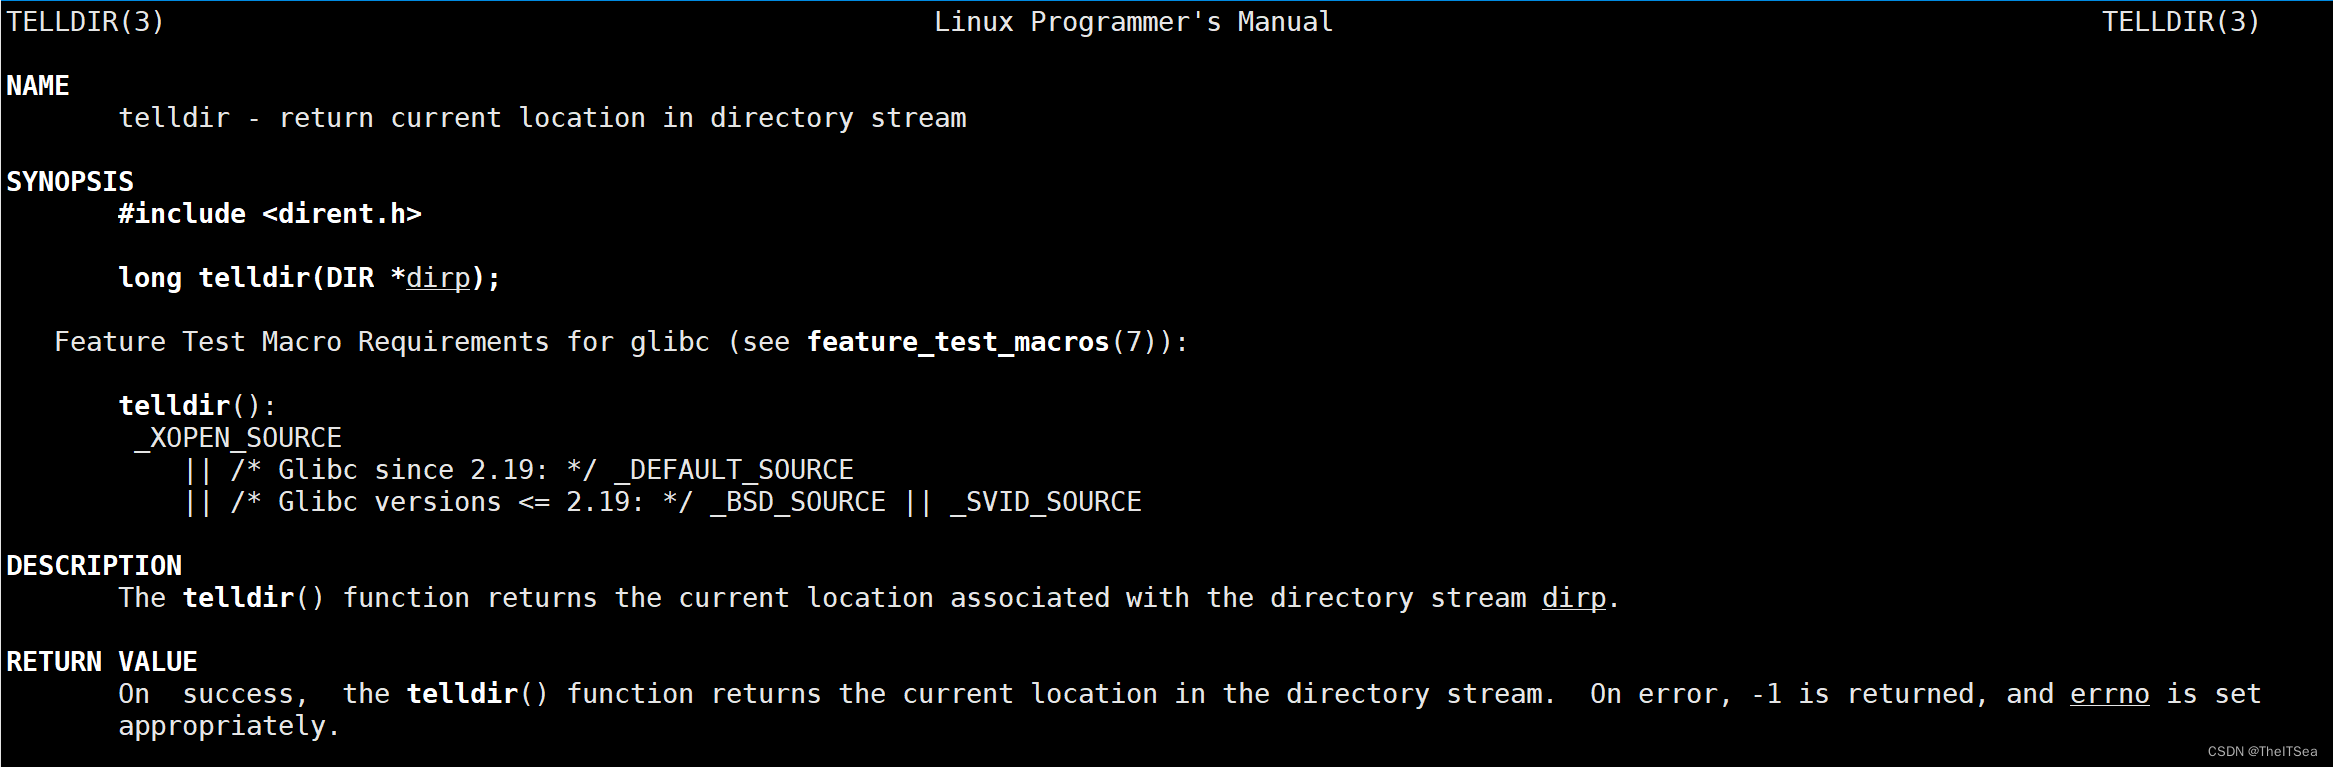The width and height of the screenshot is (2333, 767).
Task: Click the underlined word errno
Action: point(2110,694)
